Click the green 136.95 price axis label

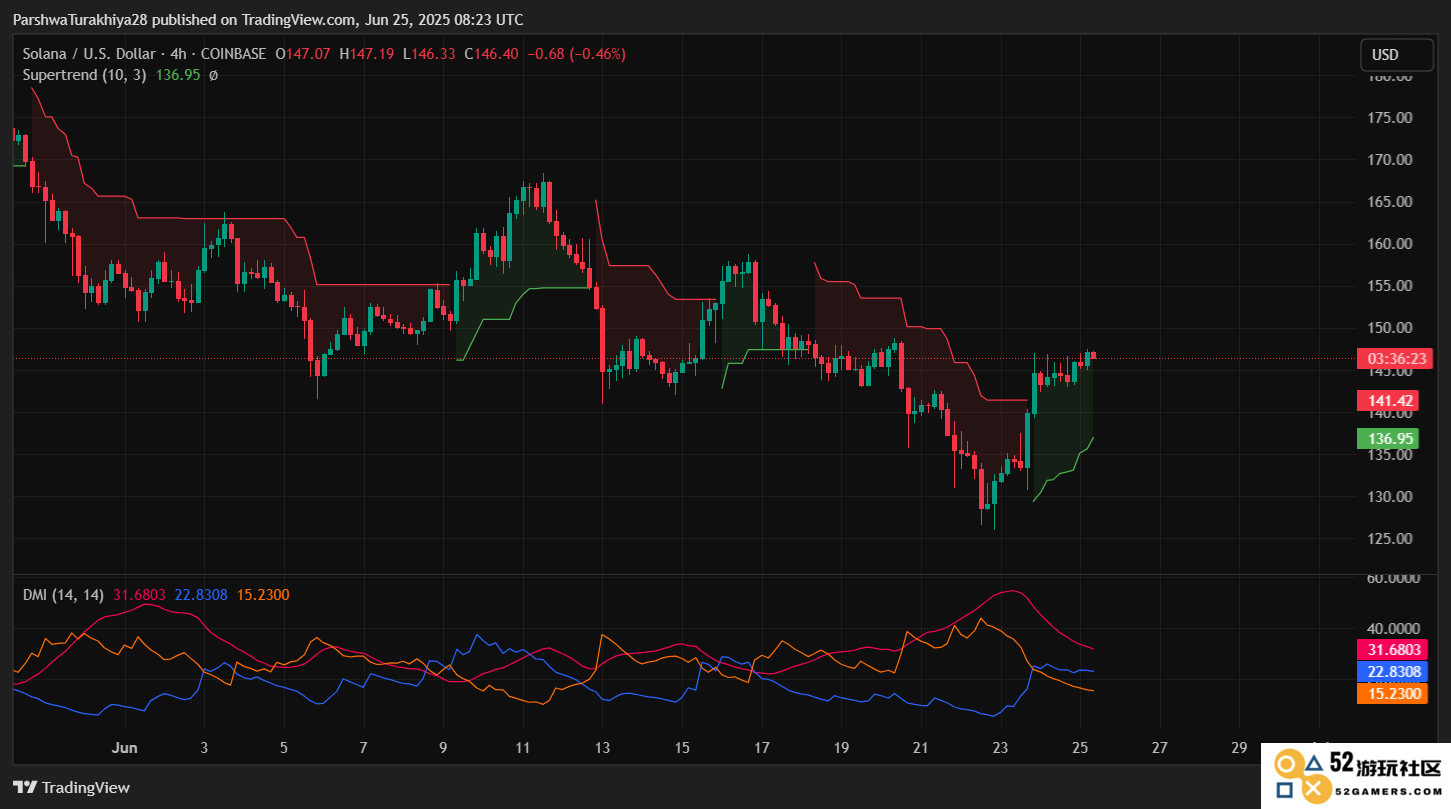(x=1390, y=438)
